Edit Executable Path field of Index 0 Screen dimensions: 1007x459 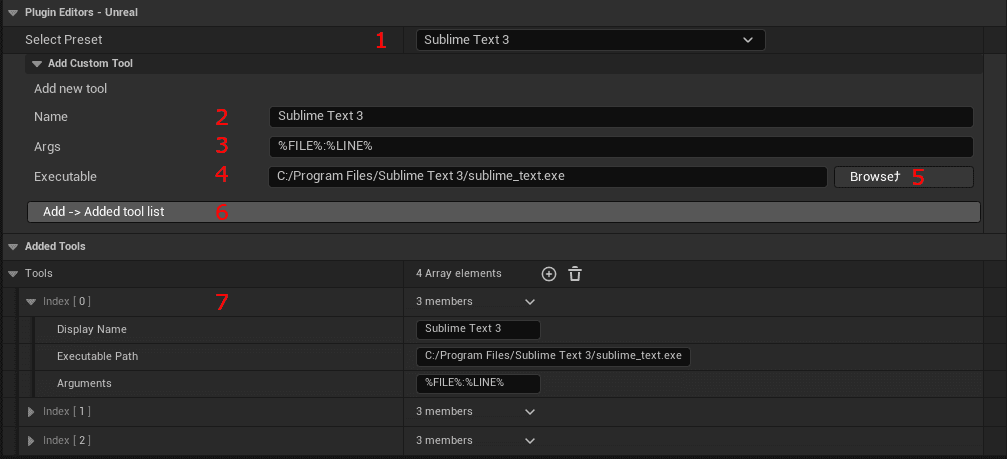[553, 356]
